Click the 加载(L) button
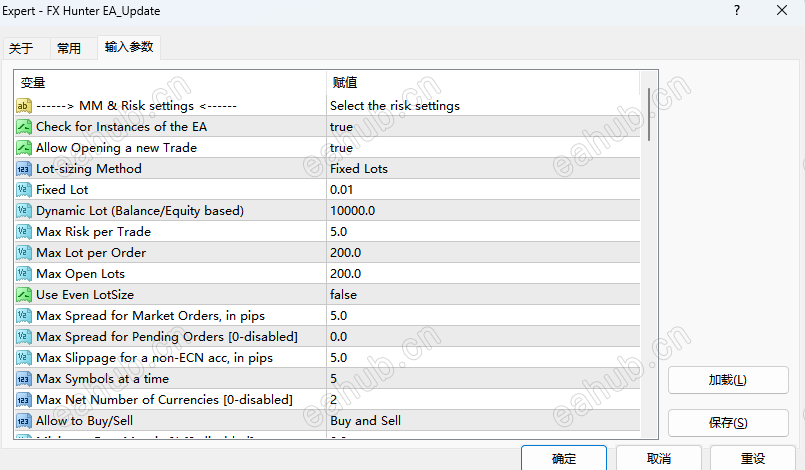This screenshot has height=470, width=805. pyautogui.click(x=728, y=380)
